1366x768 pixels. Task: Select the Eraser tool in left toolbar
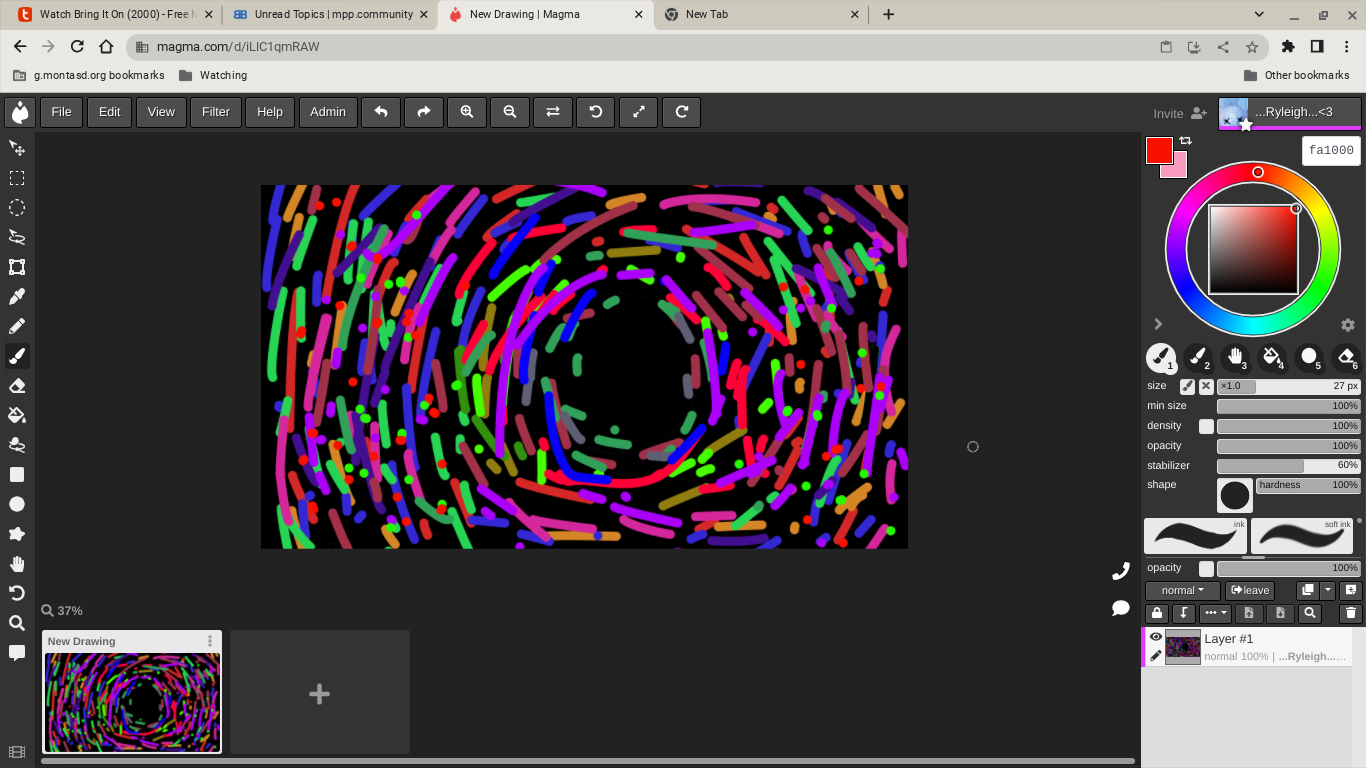17,386
